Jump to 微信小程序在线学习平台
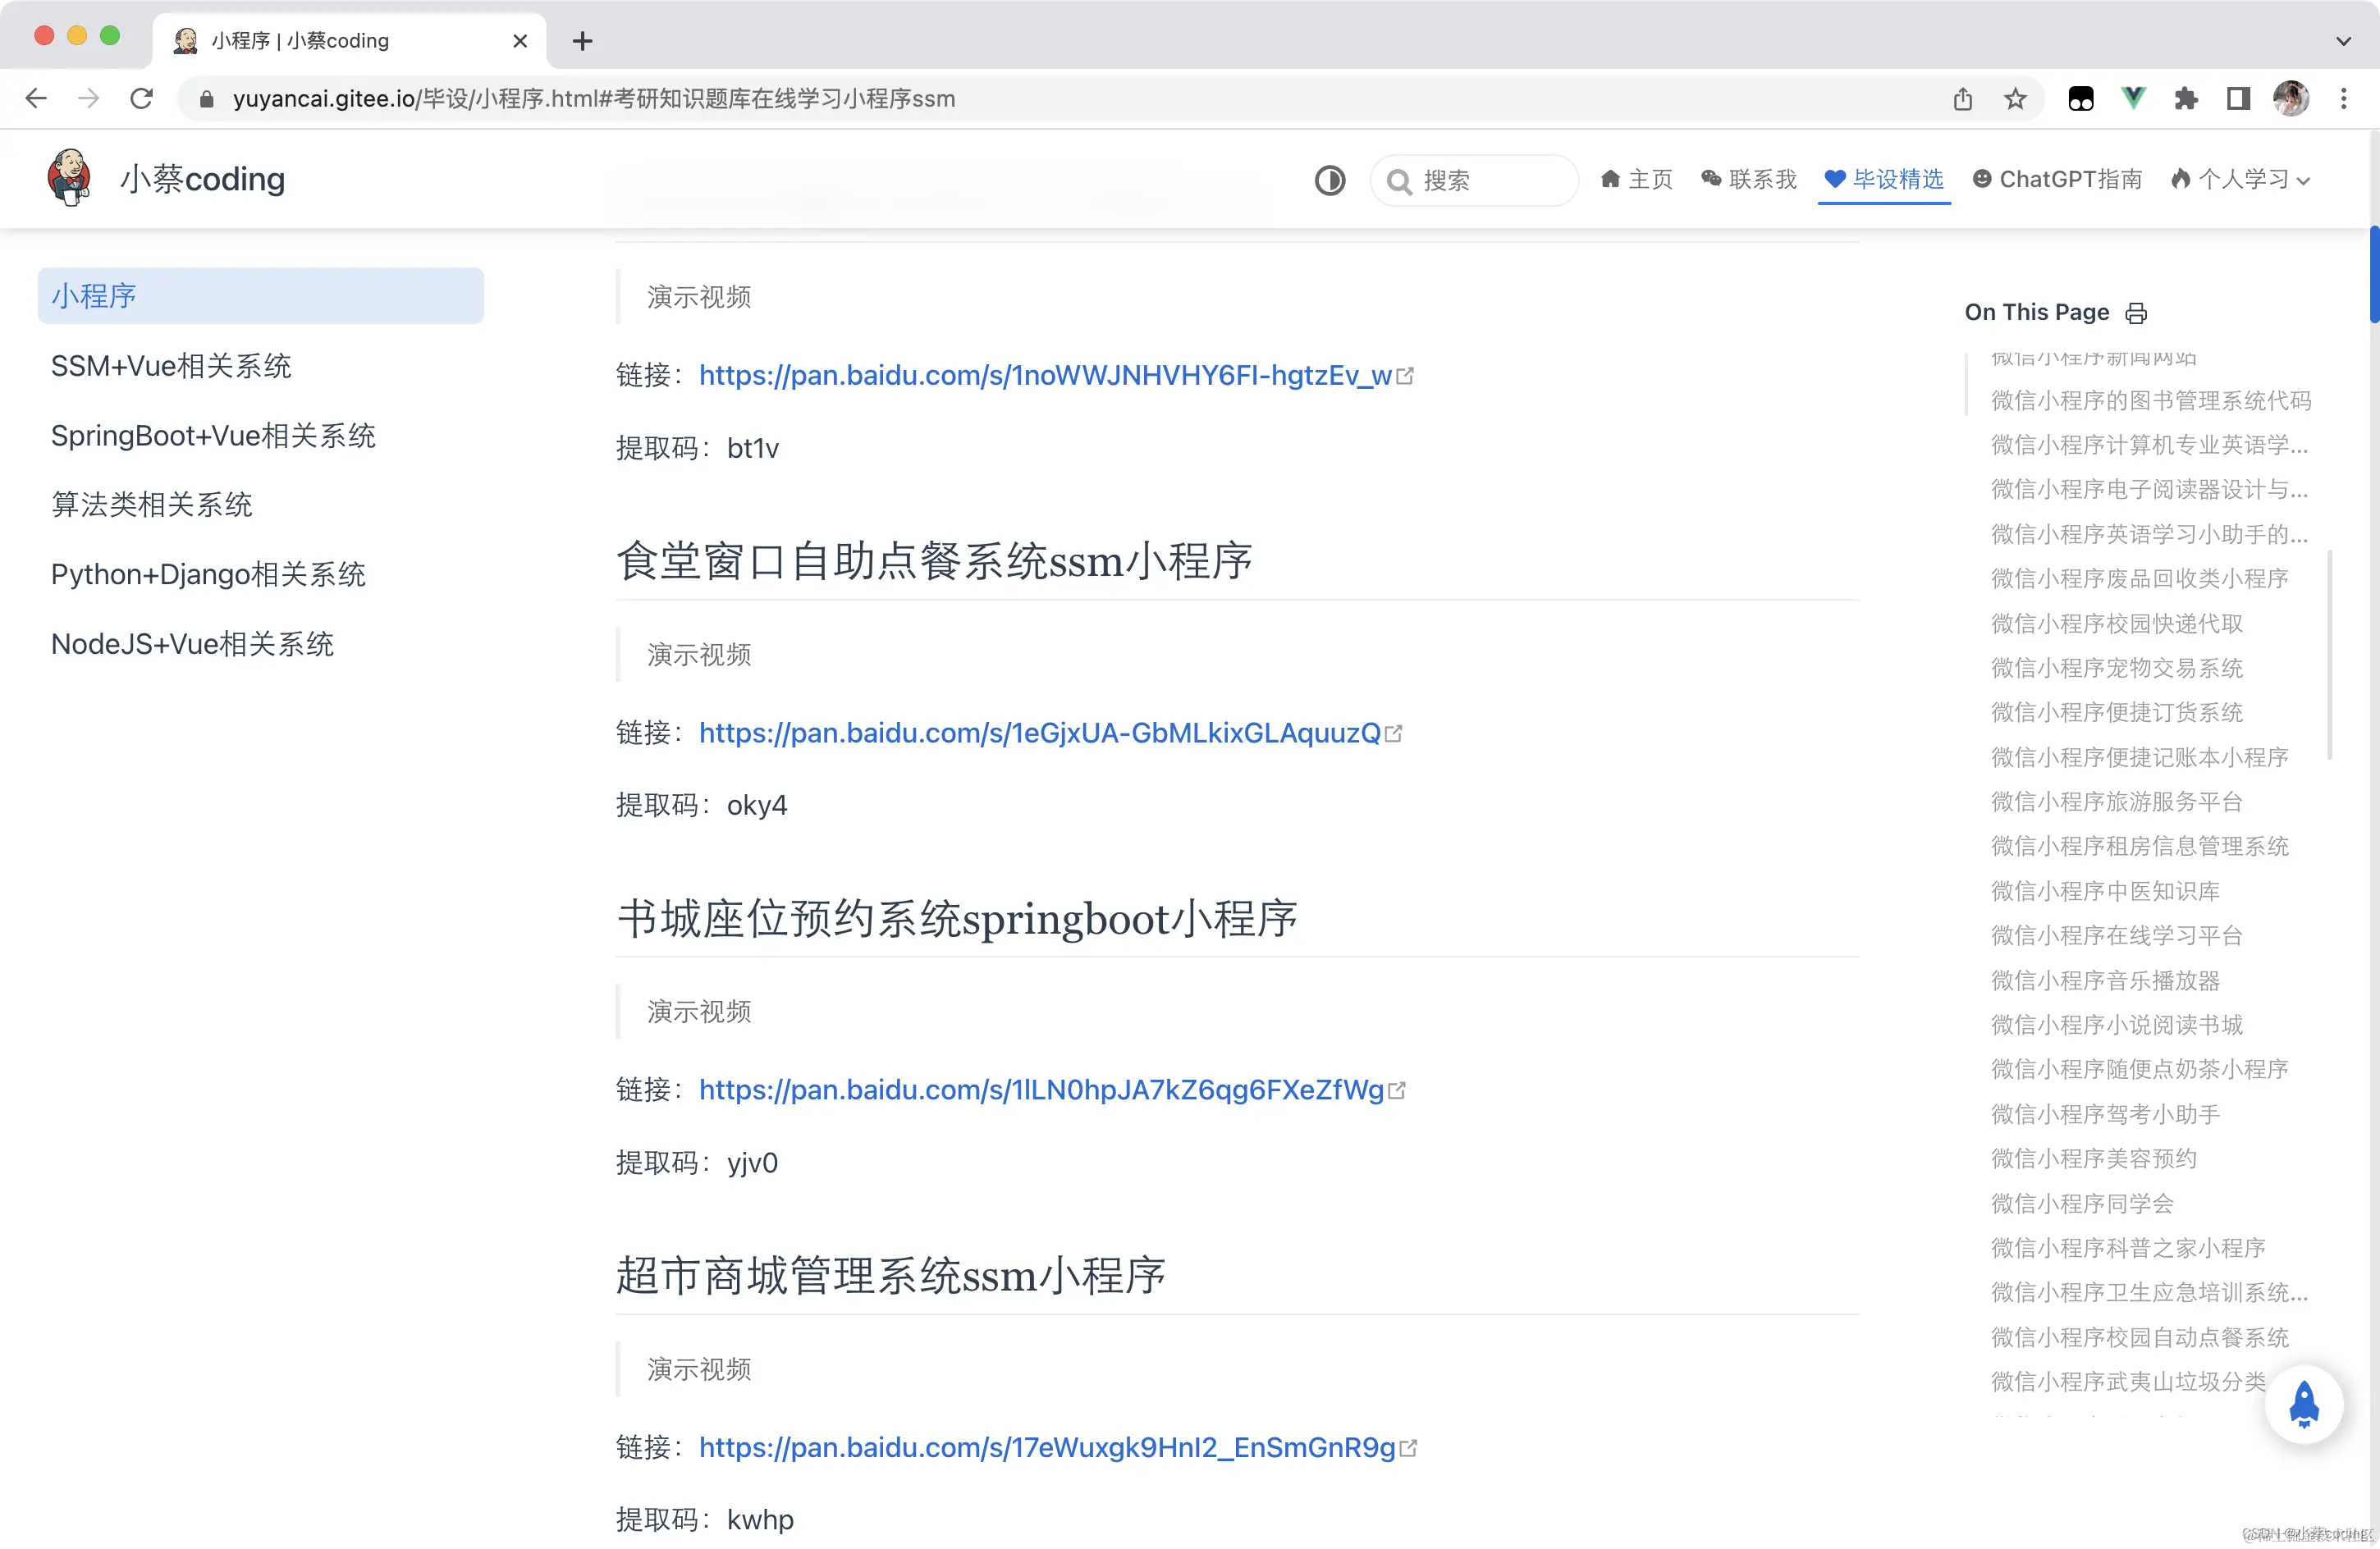2380x1549 pixels. (2117, 936)
